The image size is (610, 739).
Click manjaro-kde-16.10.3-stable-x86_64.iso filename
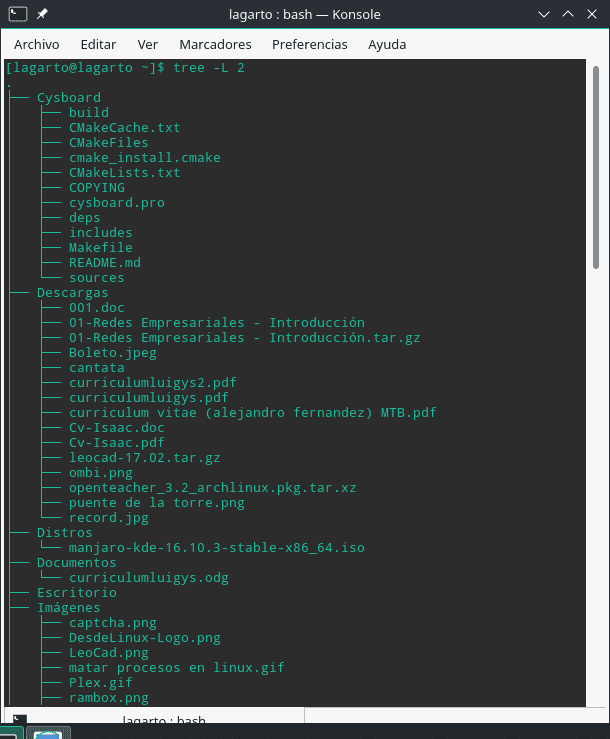(217, 548)
